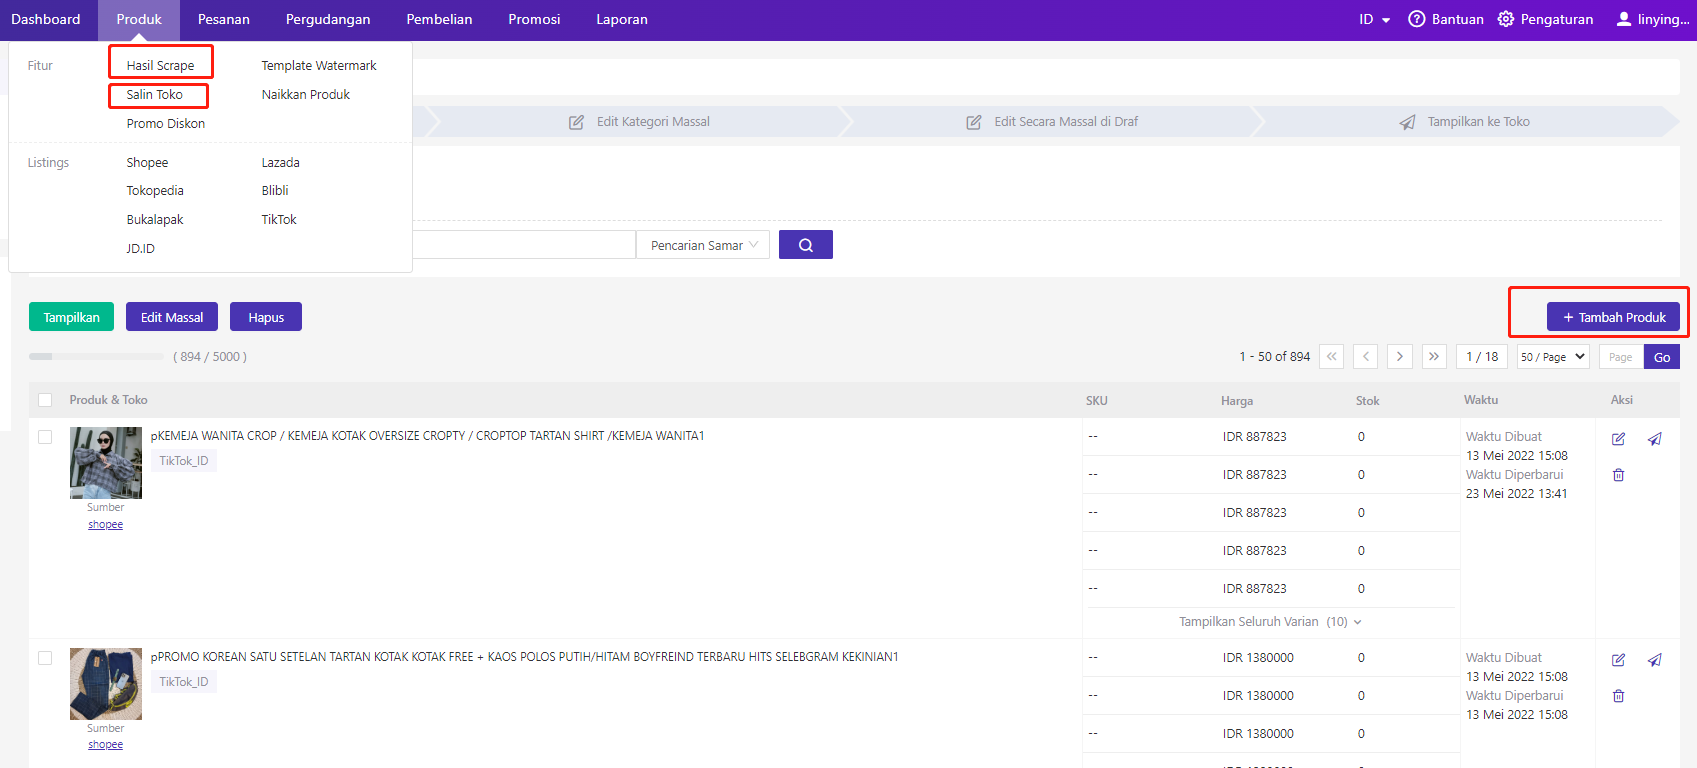
Task: Click the Page number input field
Action: pyautogui.click(x=1620, y=357)
